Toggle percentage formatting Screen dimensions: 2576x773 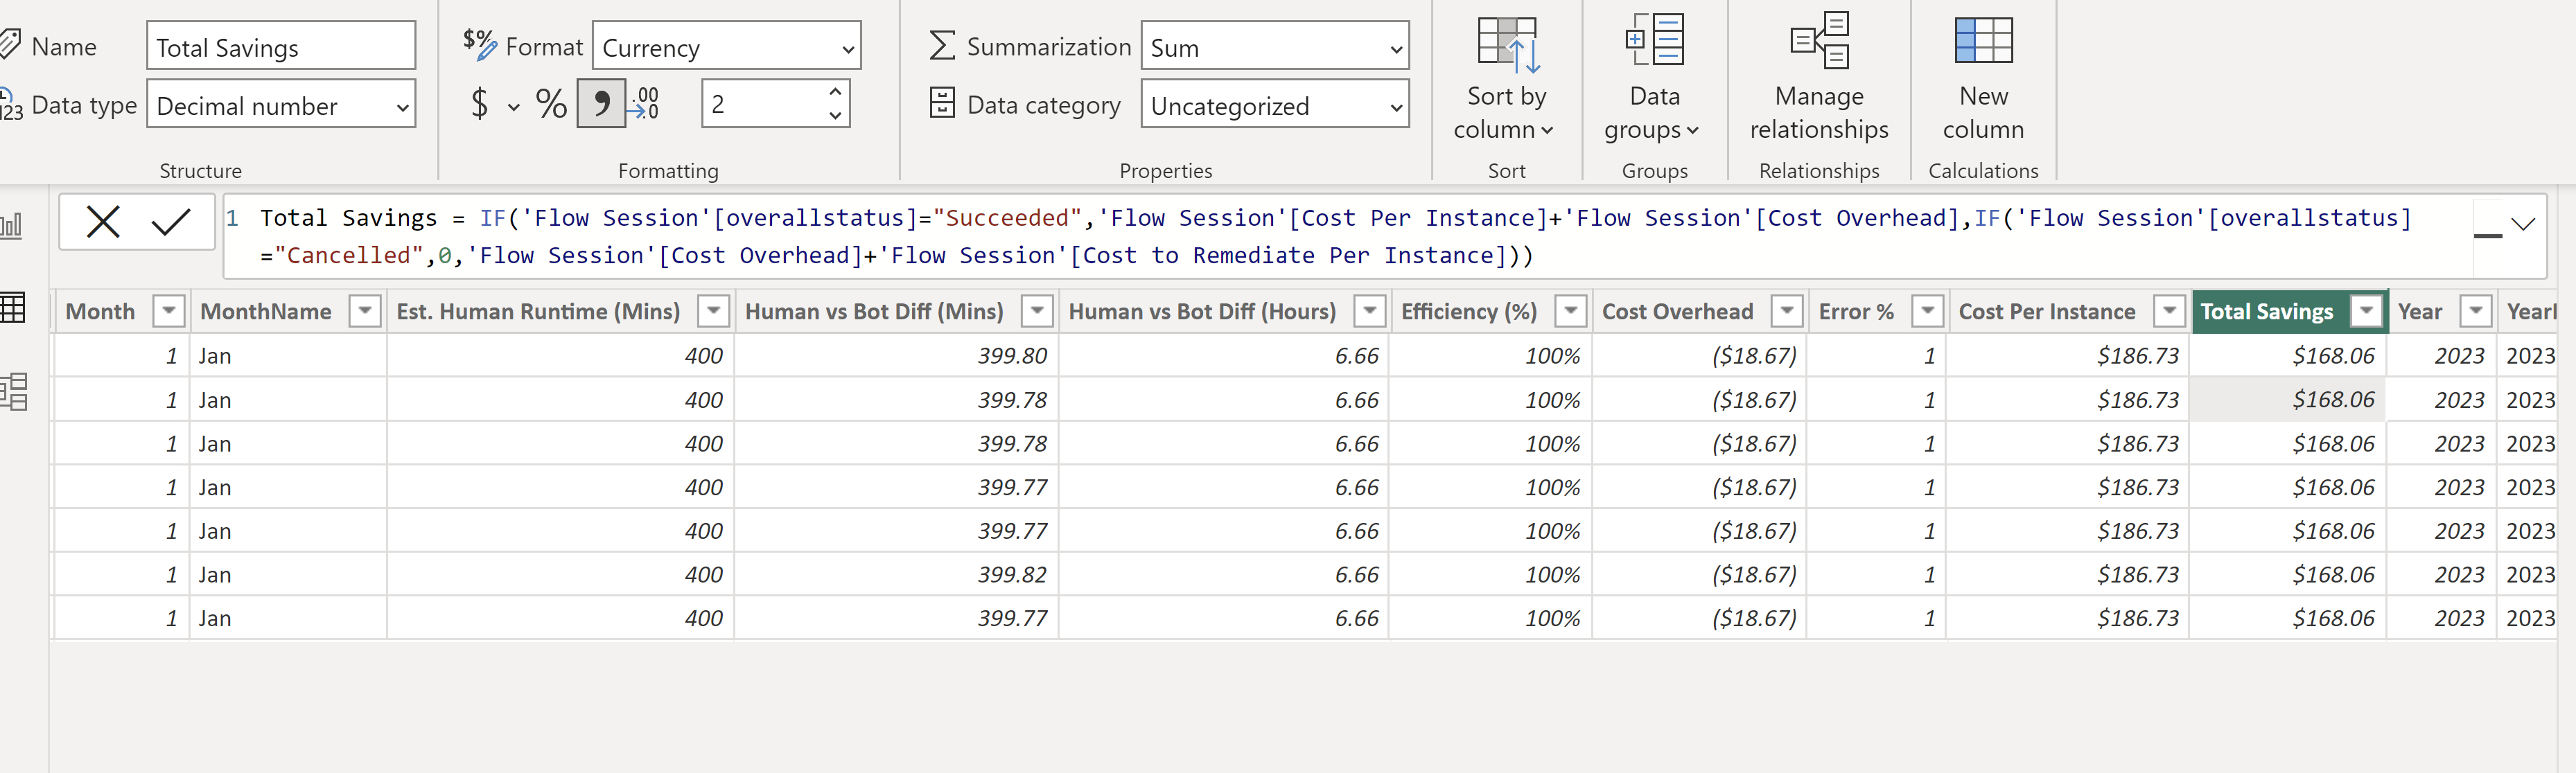click(x=550, y=103)
